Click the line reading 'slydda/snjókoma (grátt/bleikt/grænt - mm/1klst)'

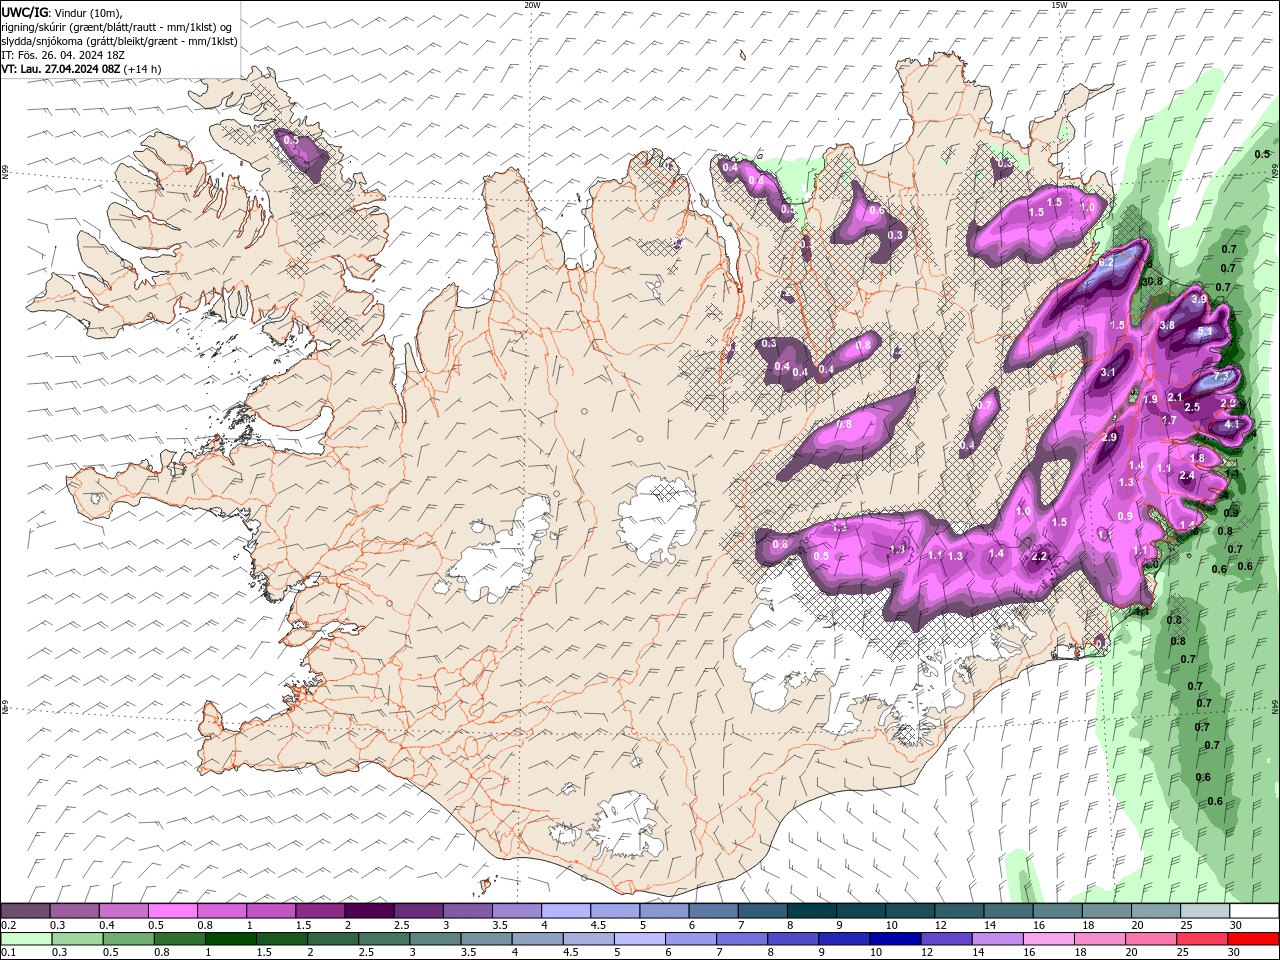pyautogui.click(x=119, y=40)
